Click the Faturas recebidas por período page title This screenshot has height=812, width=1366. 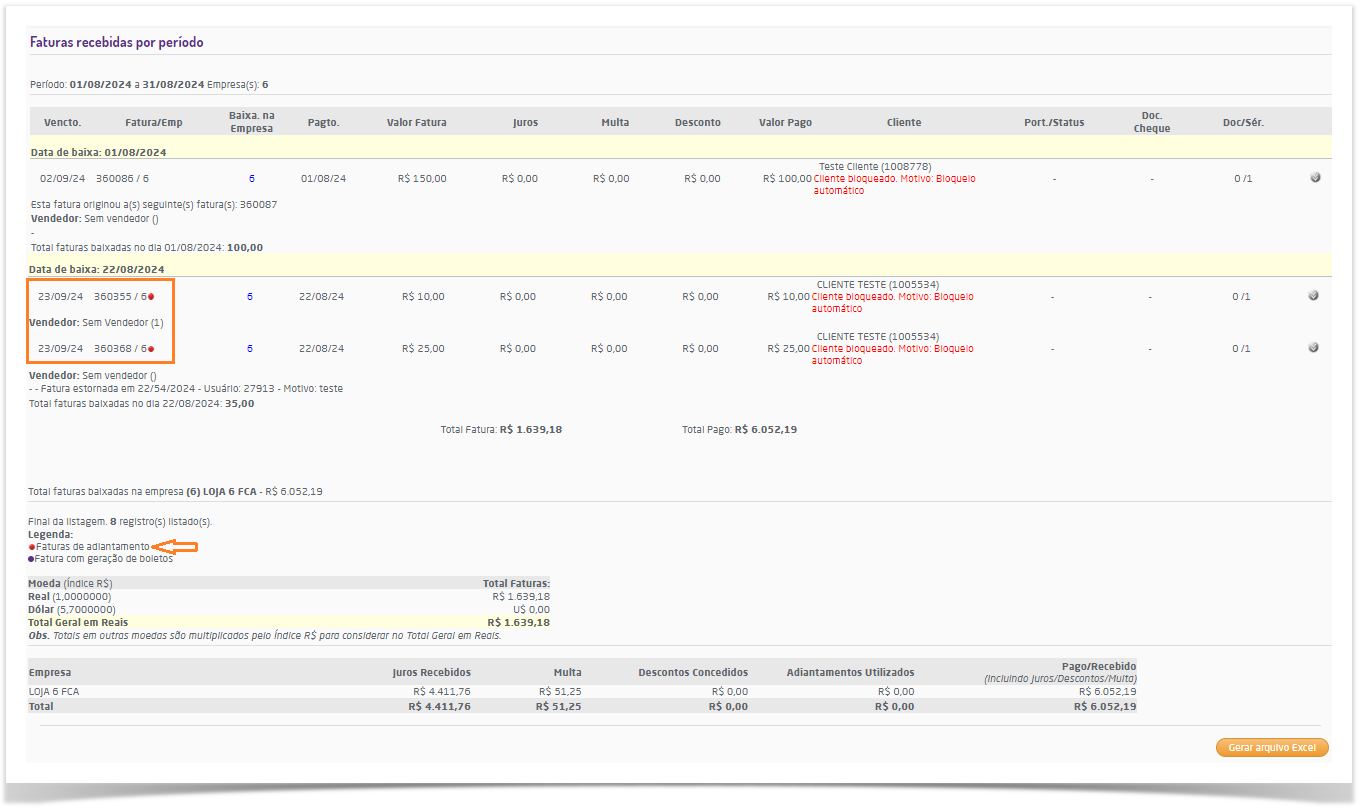[x=117, y=42]
